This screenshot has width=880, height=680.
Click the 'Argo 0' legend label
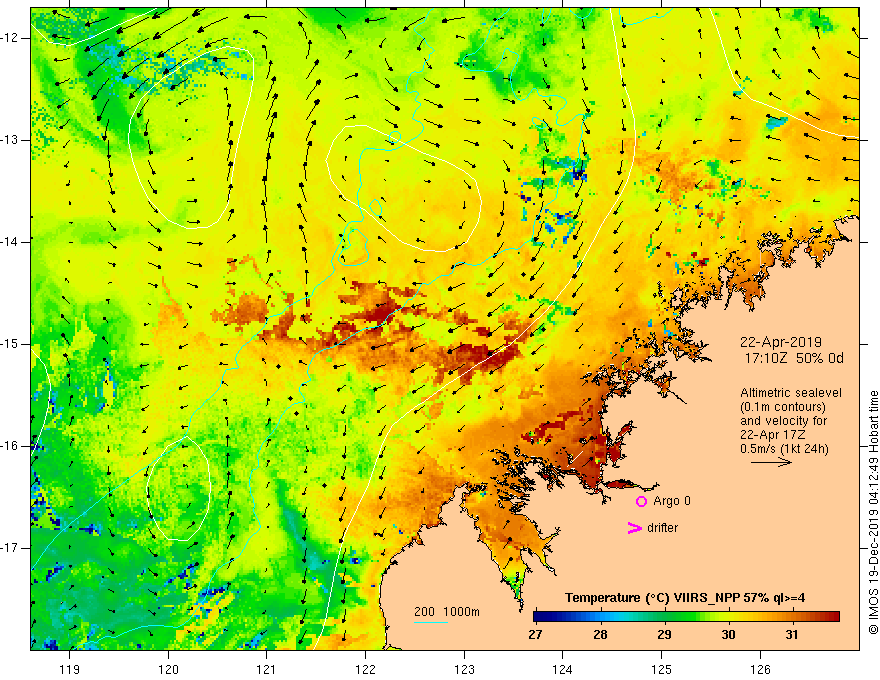click(x=672, y=501)
